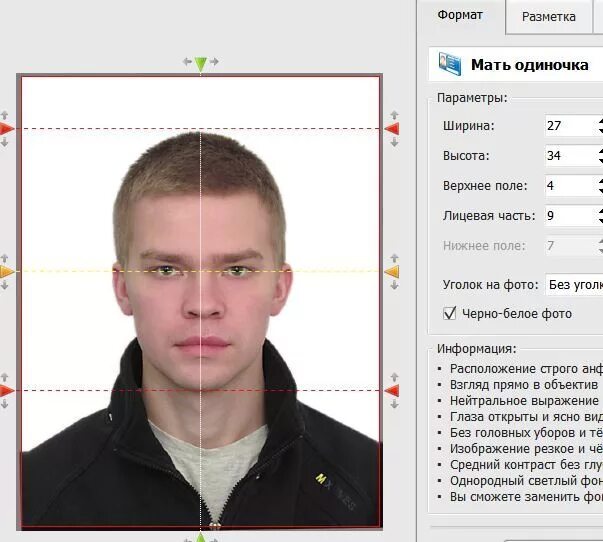This screenshot has height=542, width=603.
Task: Click the Высота: label
Action: tap(466, 155)
